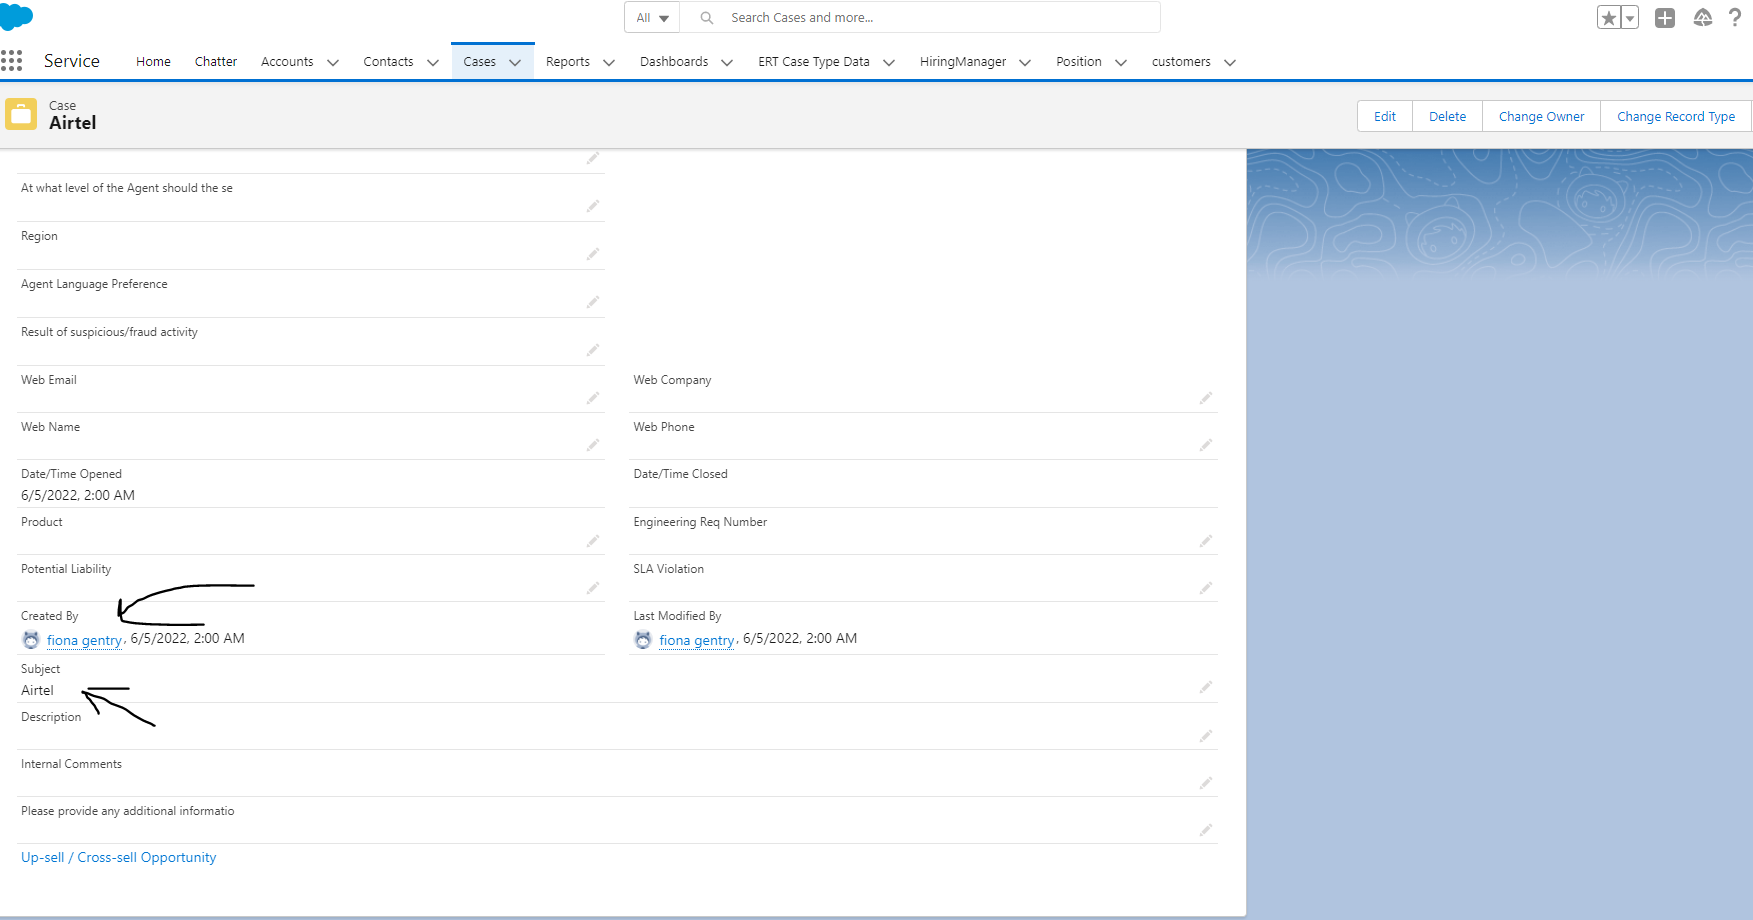The width and height of the screenshot is (1753, 920).
Task: Edit the Region field via pencil icon
Action: pos(593,254)
